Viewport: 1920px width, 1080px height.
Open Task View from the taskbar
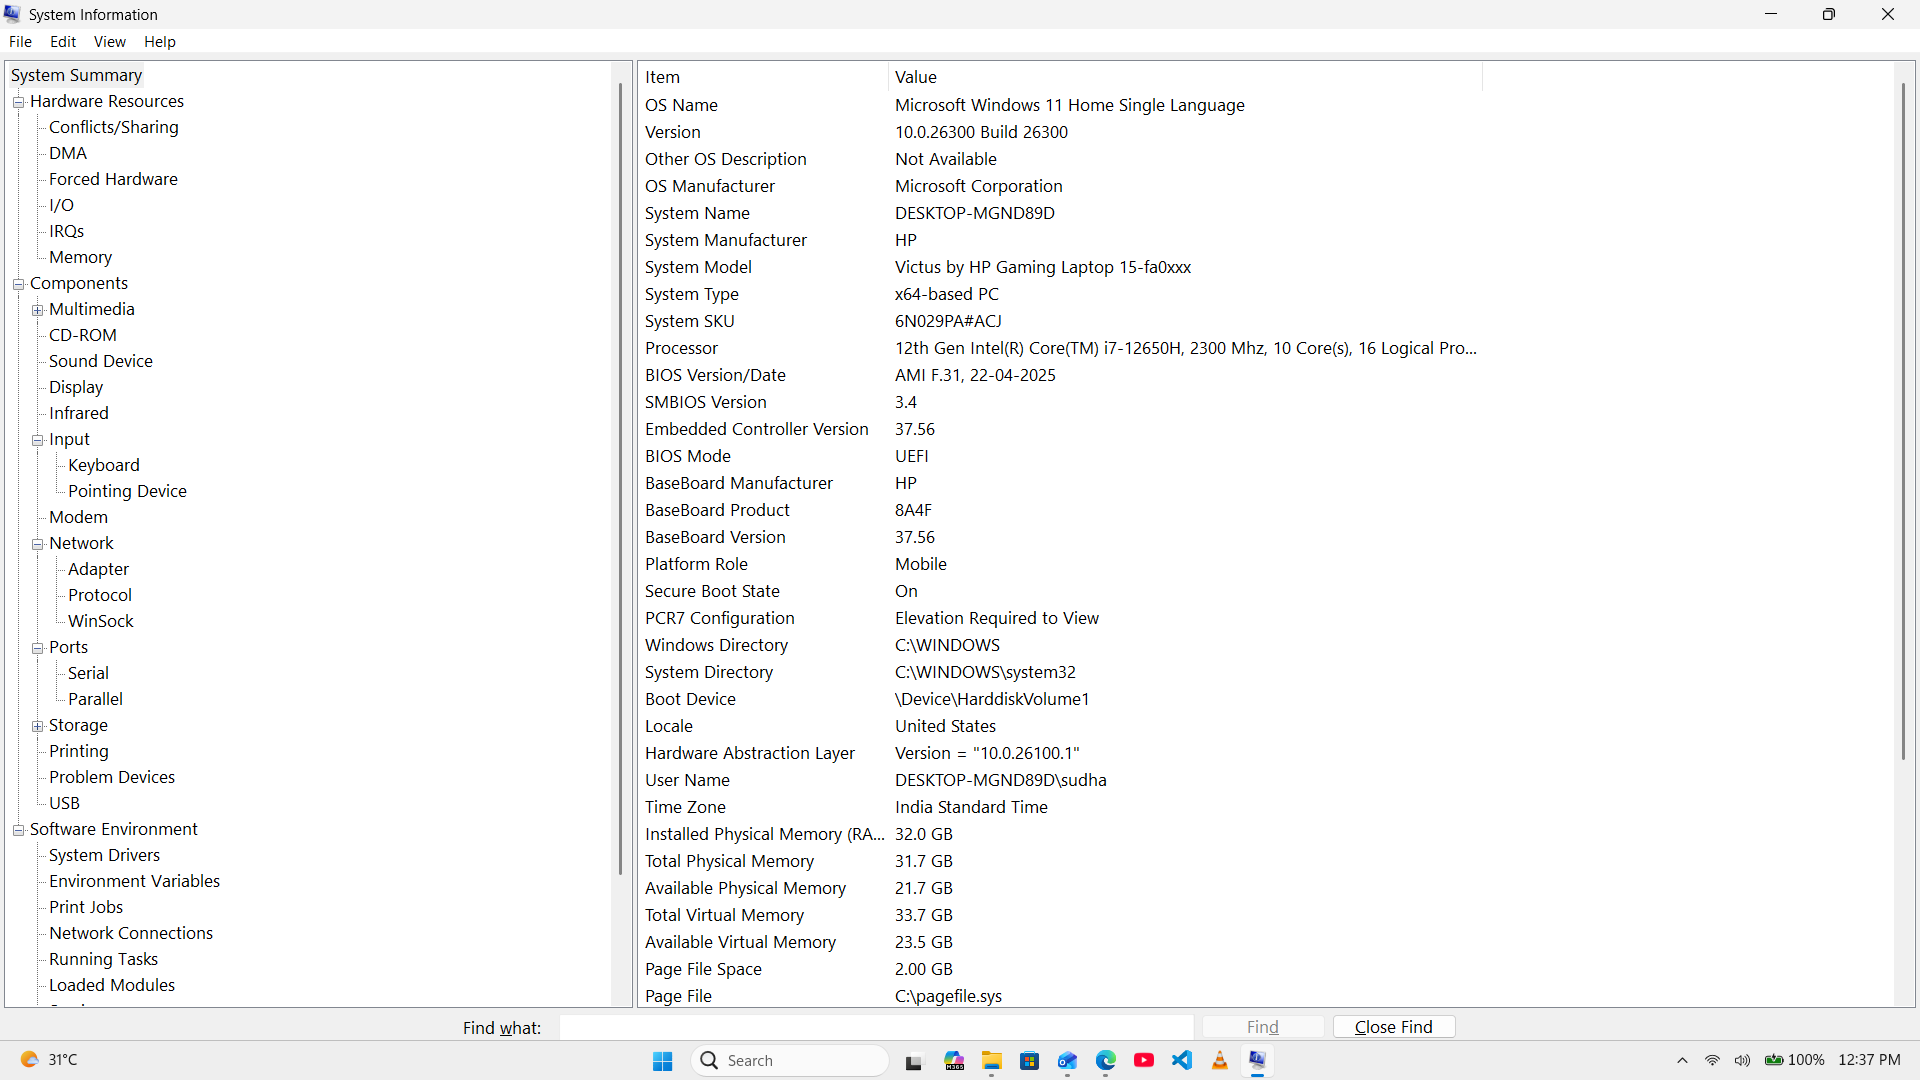(x=914, y=1061)
